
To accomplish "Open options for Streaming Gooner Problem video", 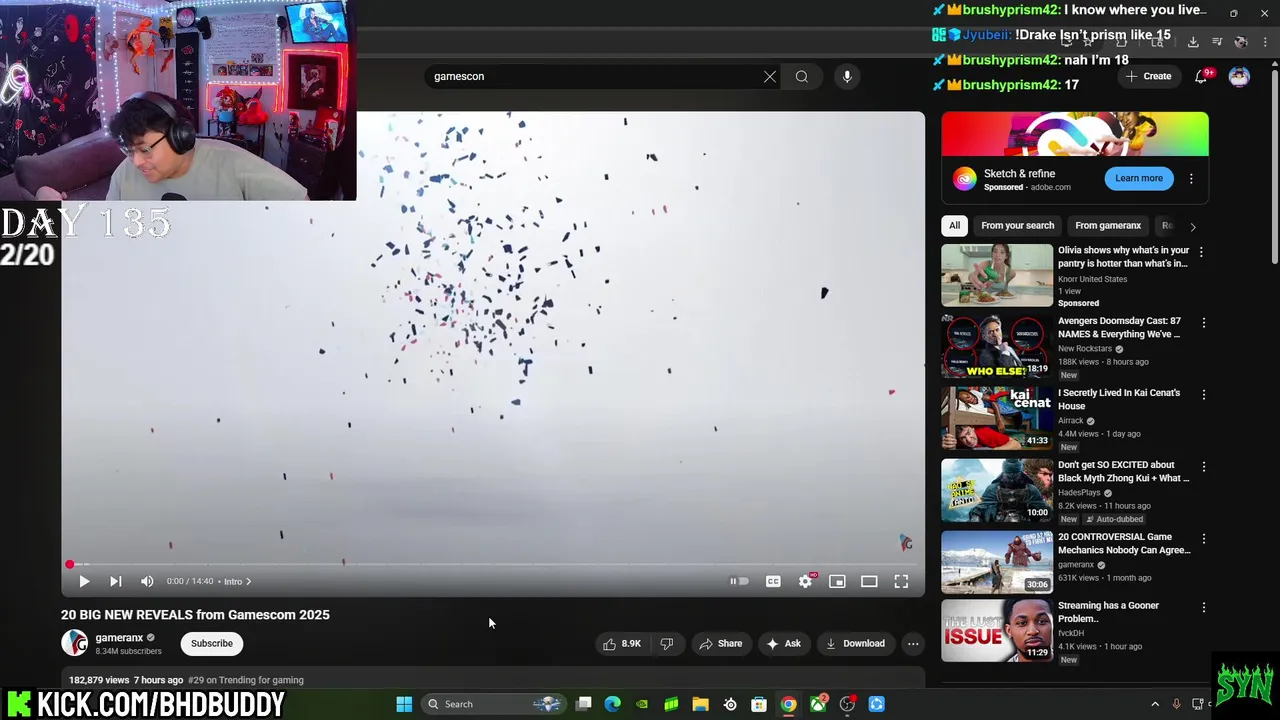I will pyautogui.click(x=1203, y=607).
